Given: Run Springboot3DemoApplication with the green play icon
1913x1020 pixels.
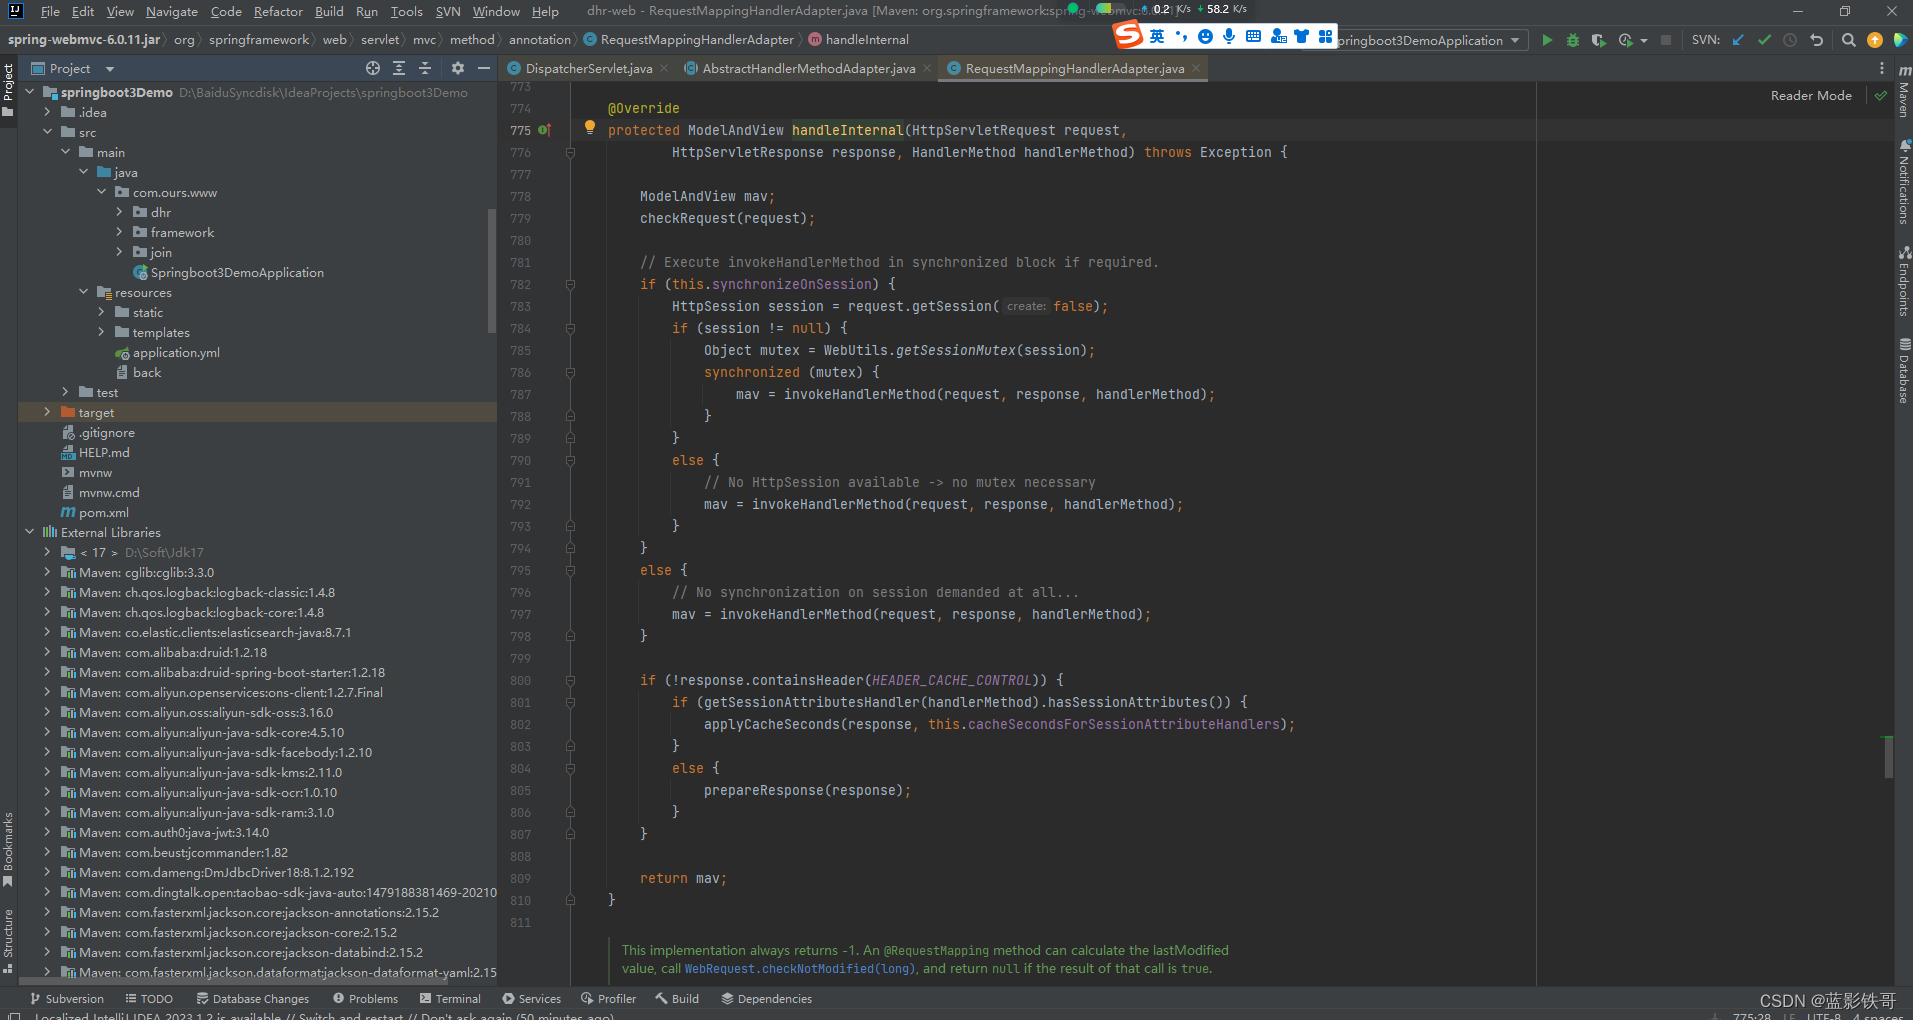Looking at the screenshot, I should click(x=1547, y=40).
